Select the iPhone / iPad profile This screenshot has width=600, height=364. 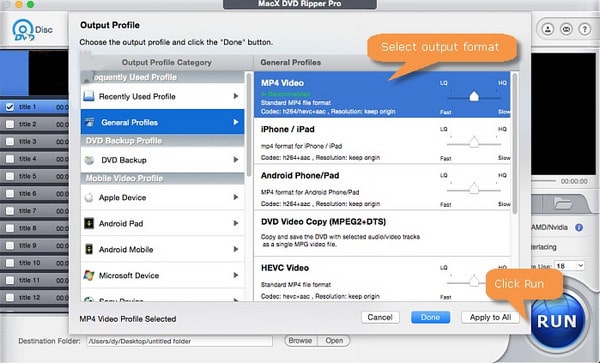[382, 141]
